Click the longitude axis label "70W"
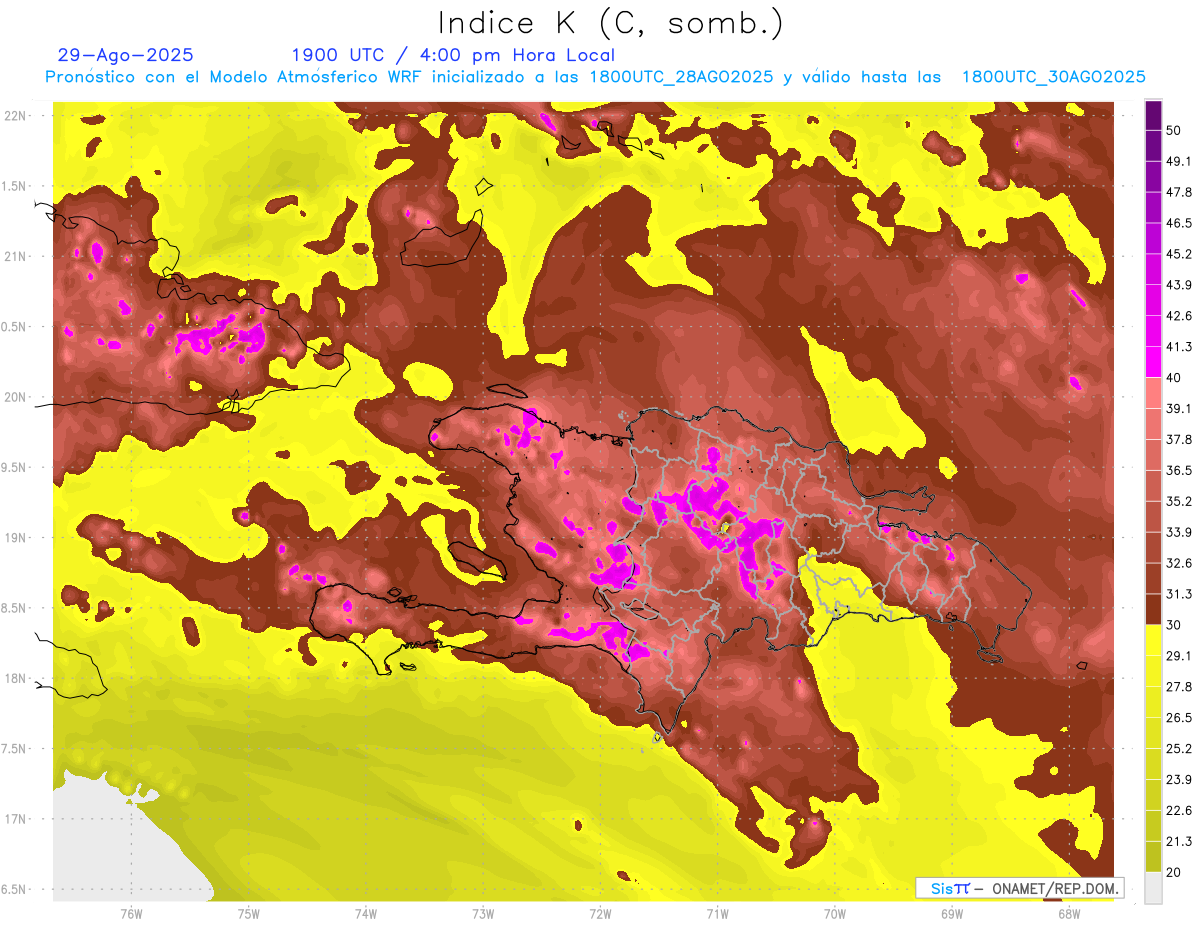This screenshot has height=927, width=1200. [x=835, y=914]
